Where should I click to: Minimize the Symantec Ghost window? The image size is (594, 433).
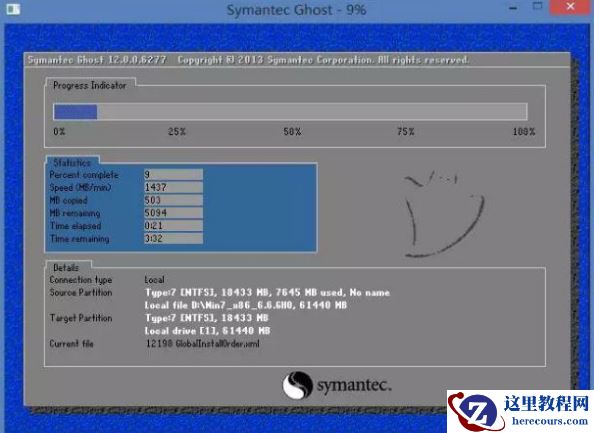tap(513, 8)
